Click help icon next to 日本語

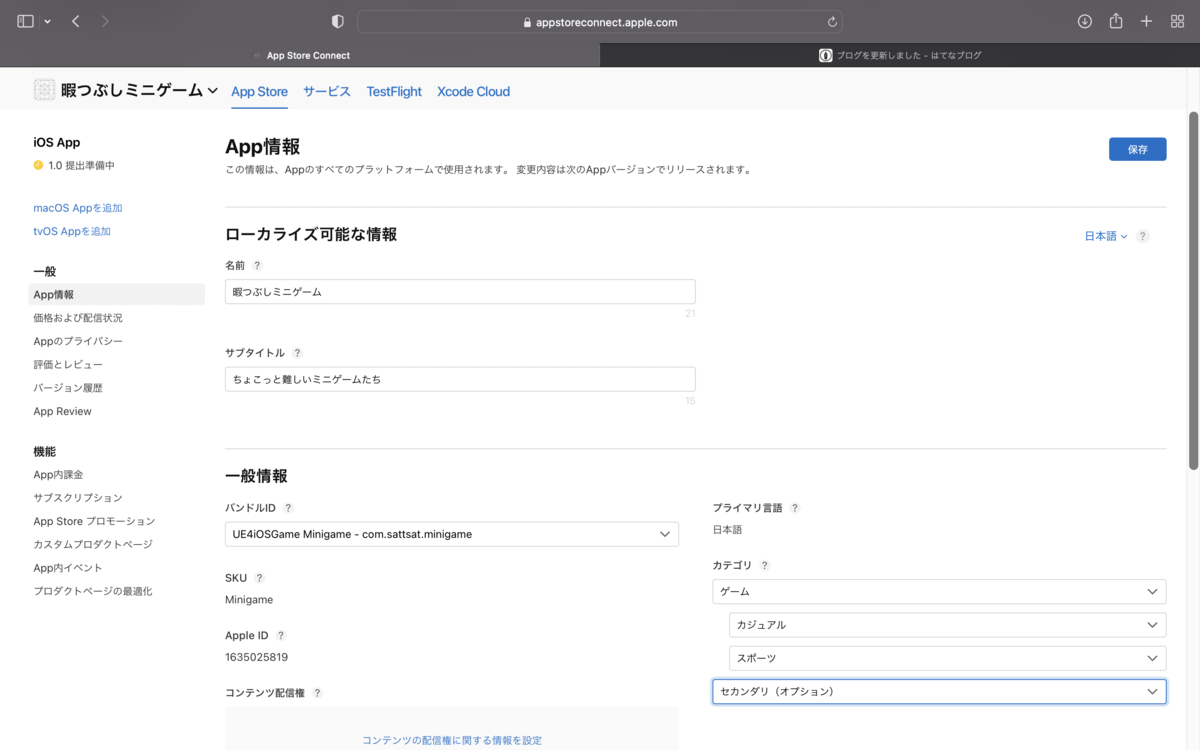point(1143,237)
